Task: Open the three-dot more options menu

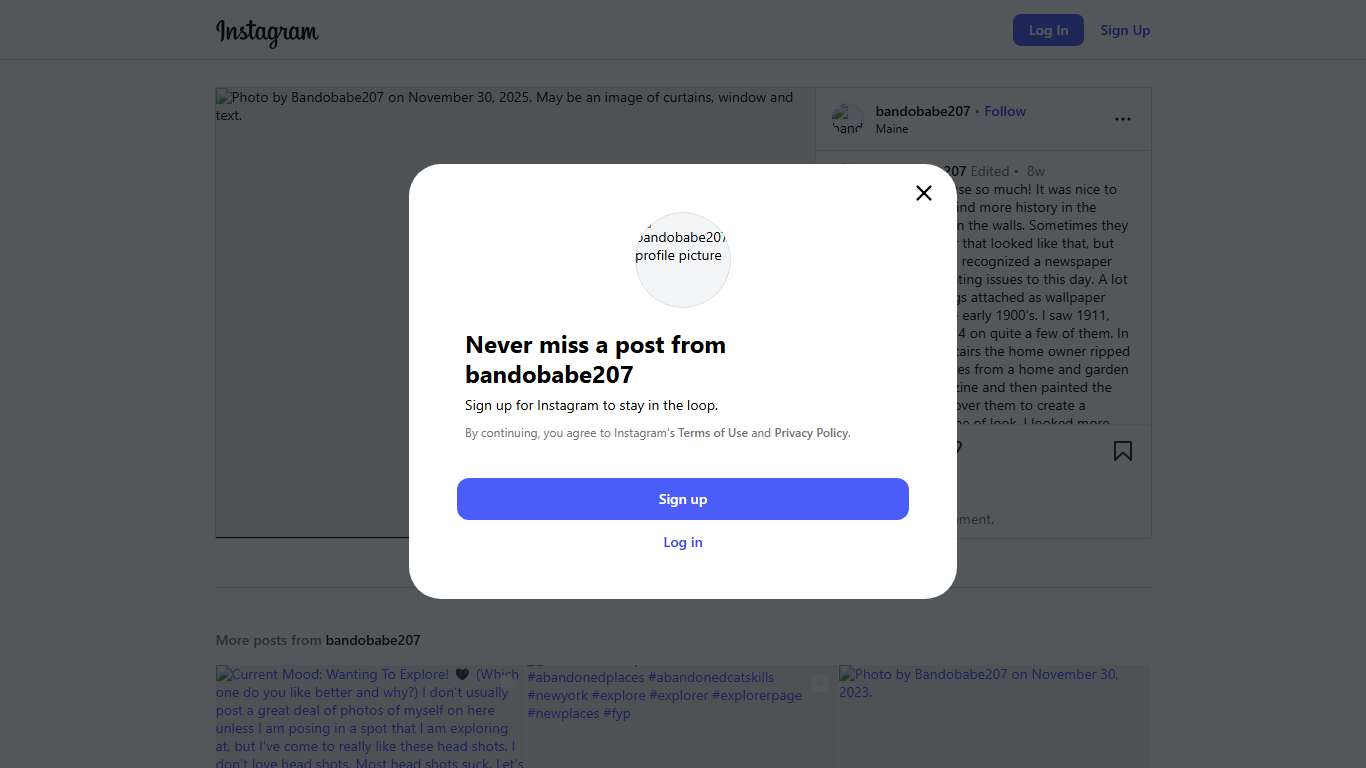Action: [1123, 119]
